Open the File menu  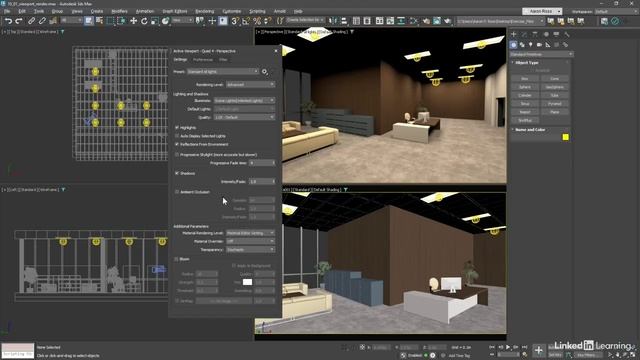tap(7, 11)
